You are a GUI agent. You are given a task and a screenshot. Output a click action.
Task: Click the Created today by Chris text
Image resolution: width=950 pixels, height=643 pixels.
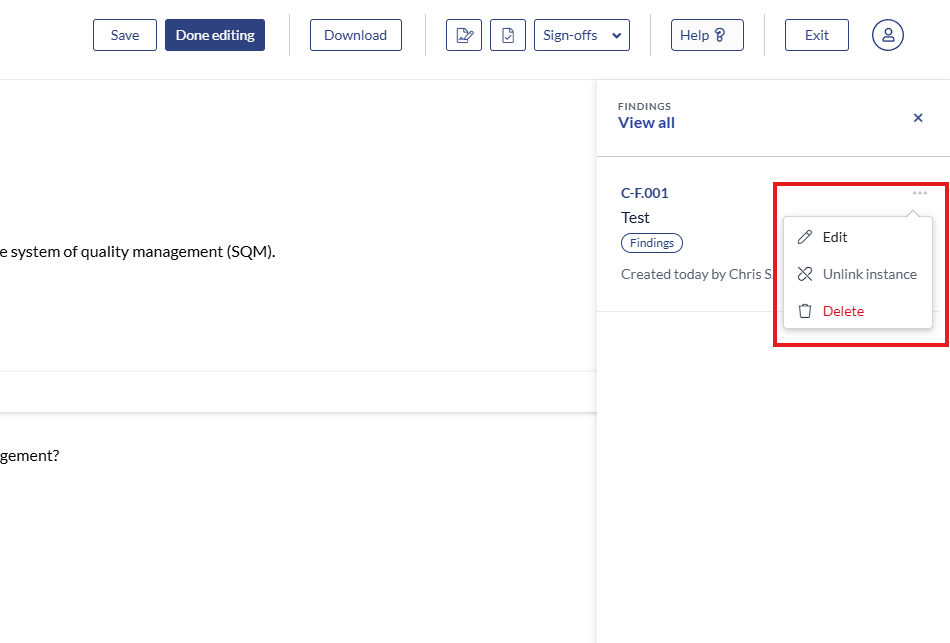click(x=696, y=274)
